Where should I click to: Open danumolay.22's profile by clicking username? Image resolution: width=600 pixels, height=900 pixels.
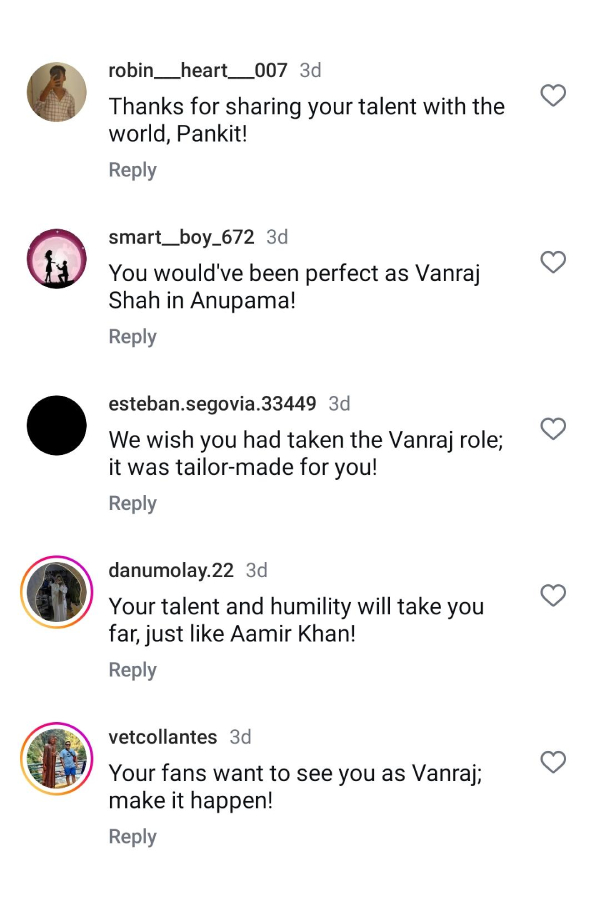(170, 570)
